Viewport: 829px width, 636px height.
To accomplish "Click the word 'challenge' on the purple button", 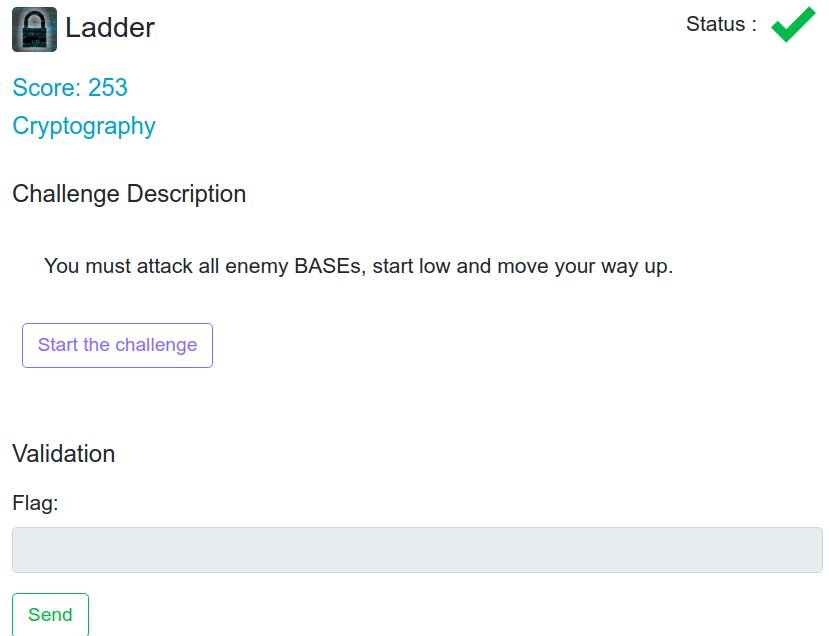I will 156,345.
